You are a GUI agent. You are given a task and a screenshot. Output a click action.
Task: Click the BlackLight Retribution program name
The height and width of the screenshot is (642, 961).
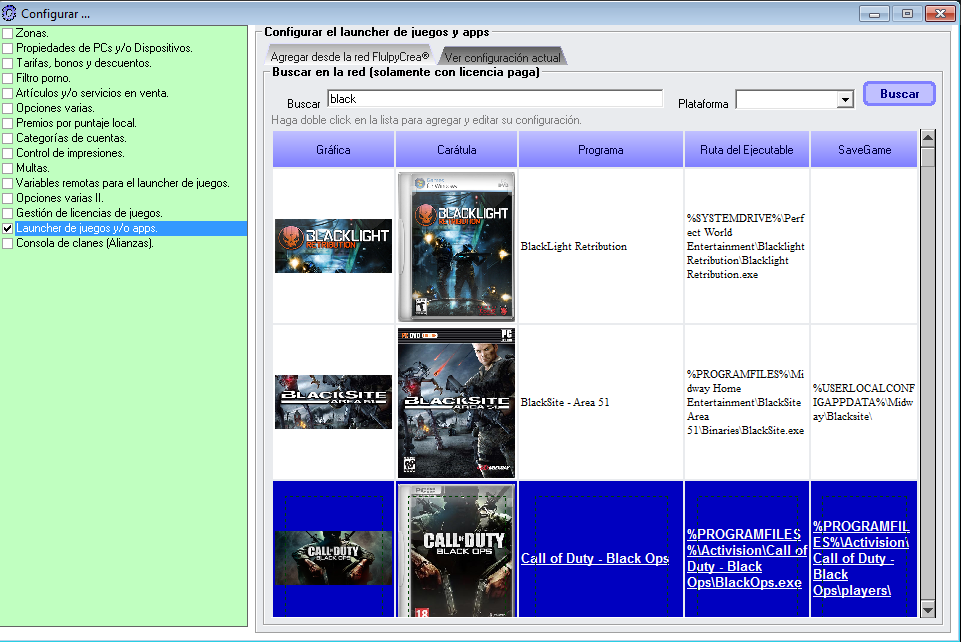pos(574,246)
